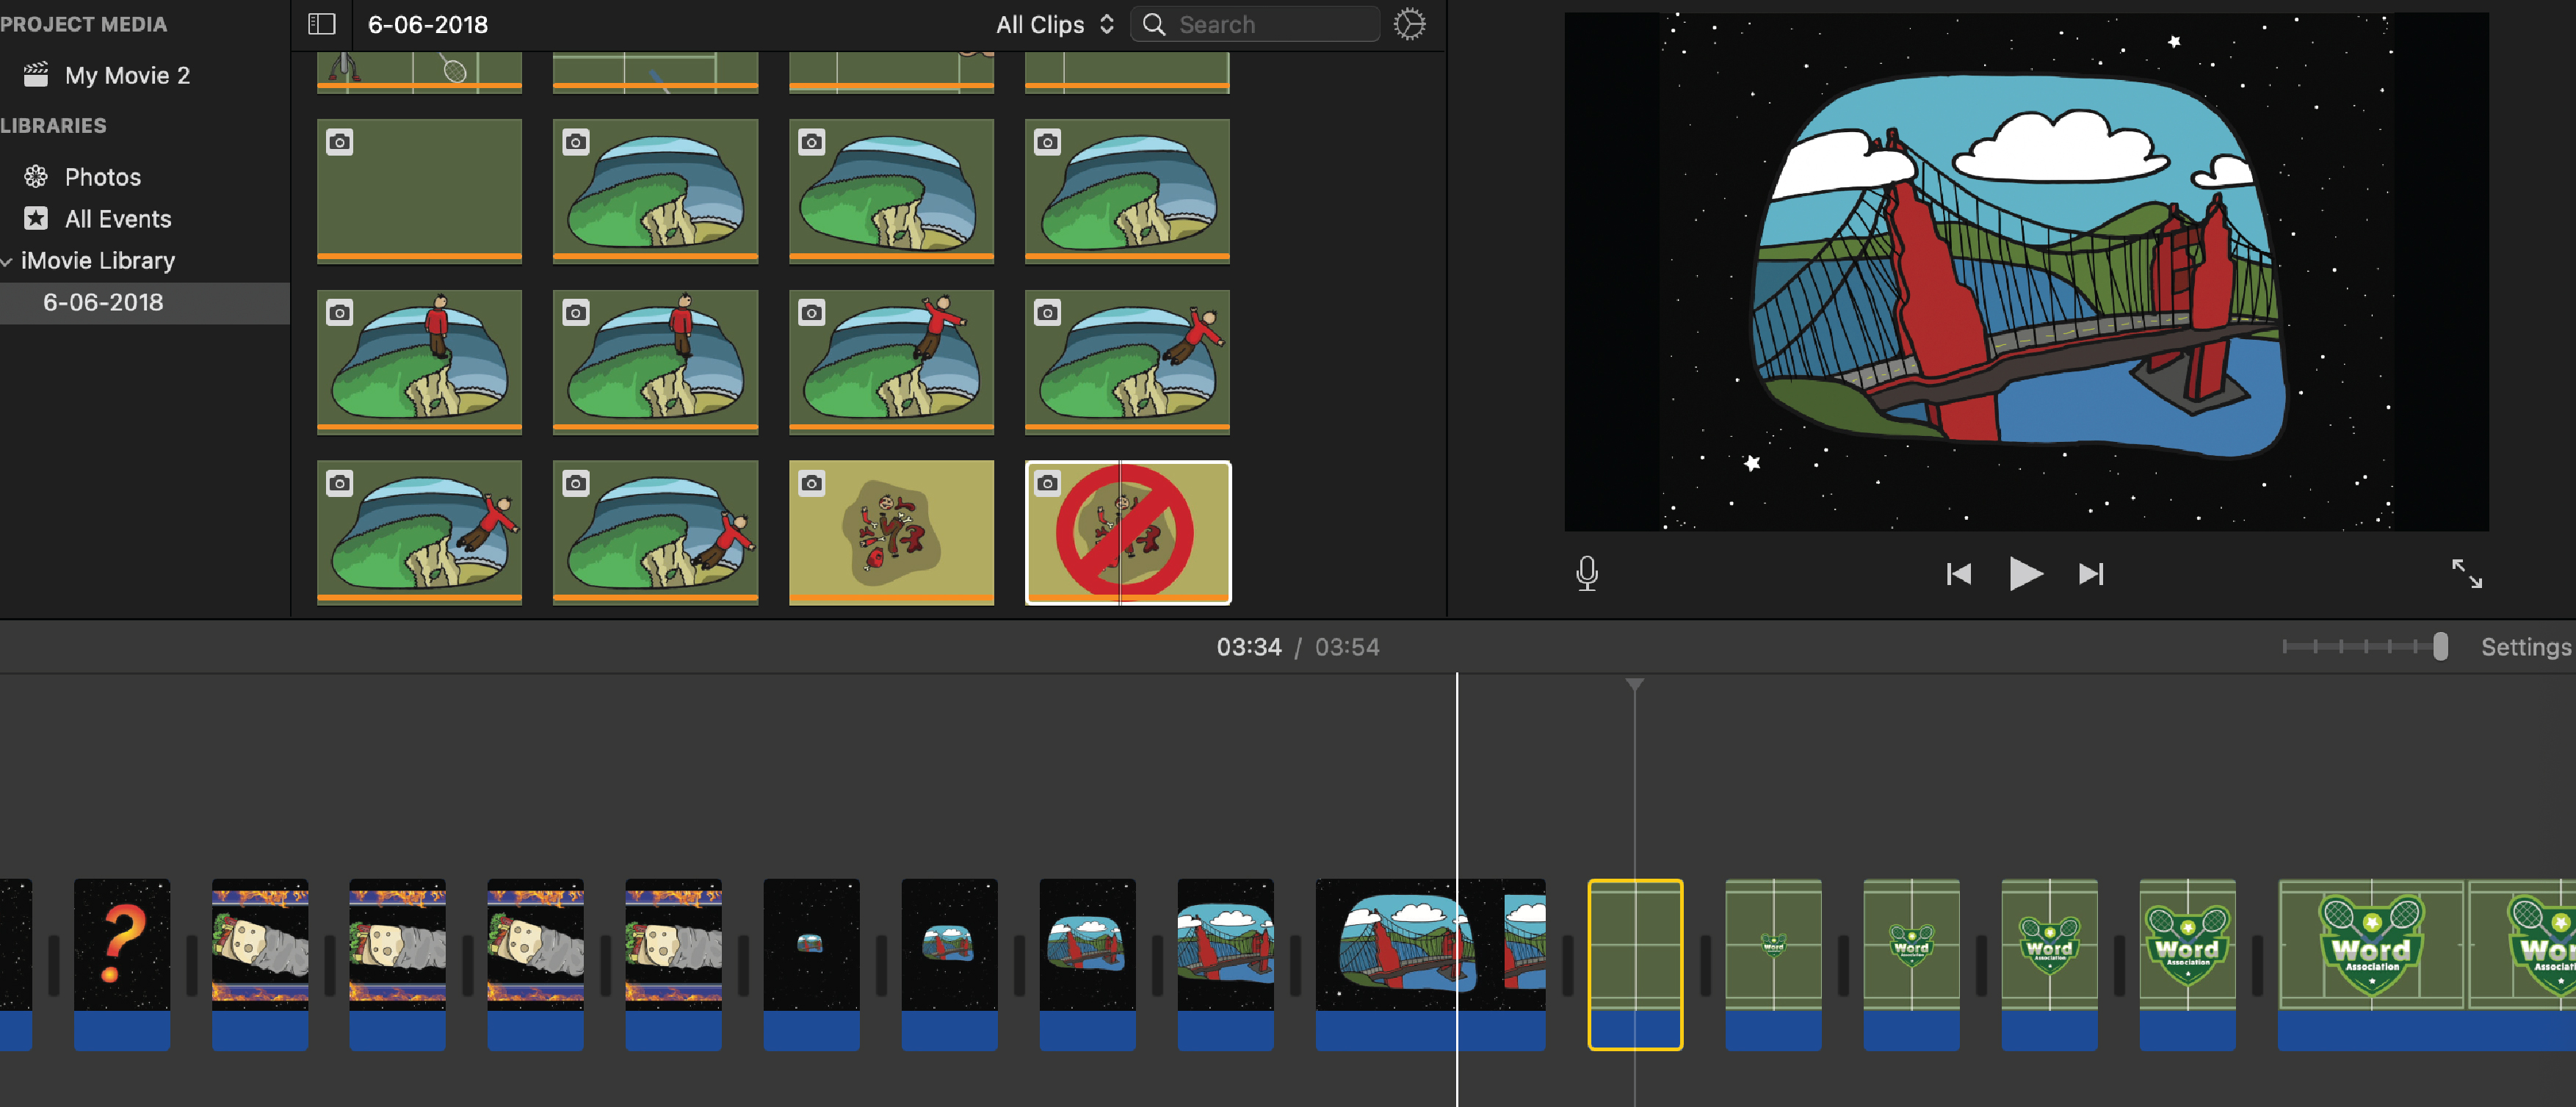Screen dimensions: 2576x1107
Task: Enter fullscreen playback with arrows icon
Action: pyautogui.click(x=2466, y=574)
